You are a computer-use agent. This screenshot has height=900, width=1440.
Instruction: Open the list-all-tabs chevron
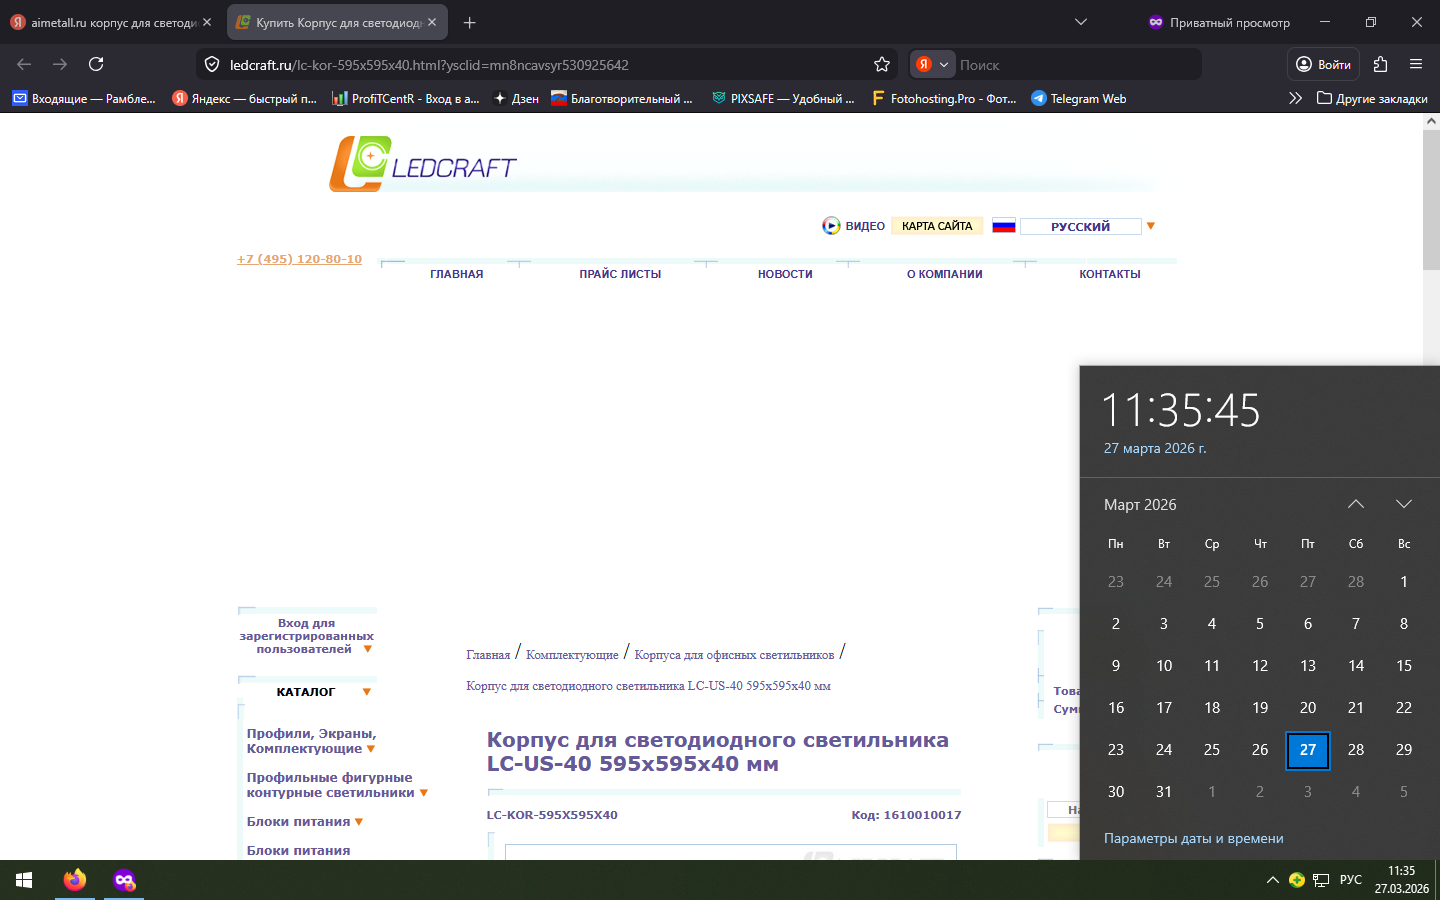tap(1081, 22)
